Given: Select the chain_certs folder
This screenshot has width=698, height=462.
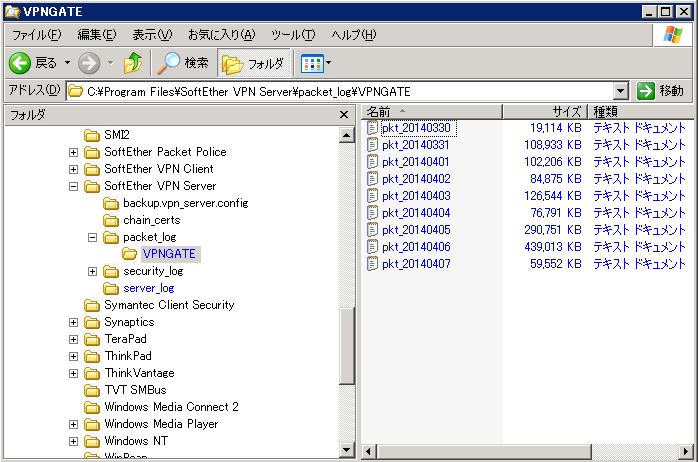Looking at the screenshot, I should (x=152, y=220).
